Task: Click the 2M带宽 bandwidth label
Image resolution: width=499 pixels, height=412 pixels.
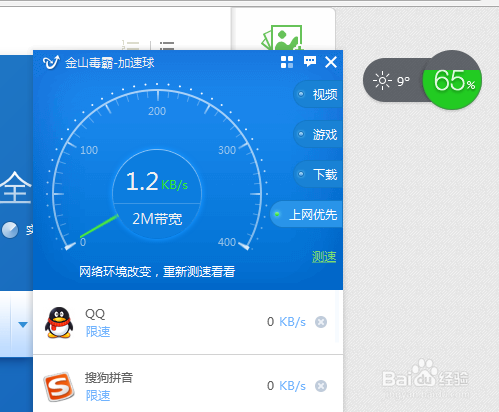Action: 157,219
